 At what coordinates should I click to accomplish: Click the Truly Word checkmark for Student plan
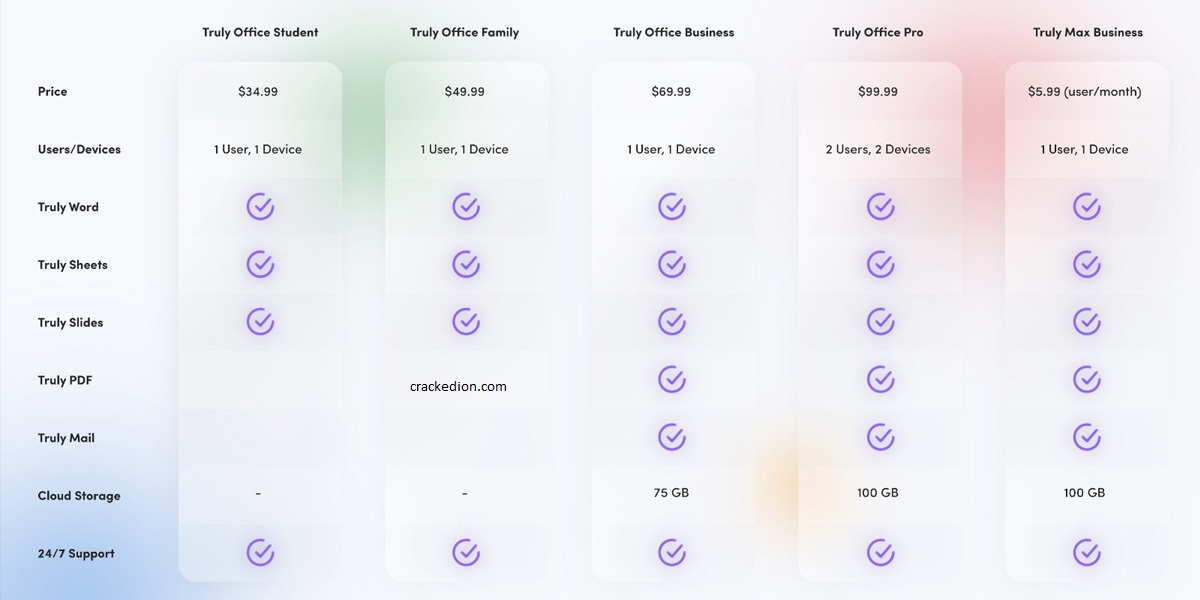[260, 207]
